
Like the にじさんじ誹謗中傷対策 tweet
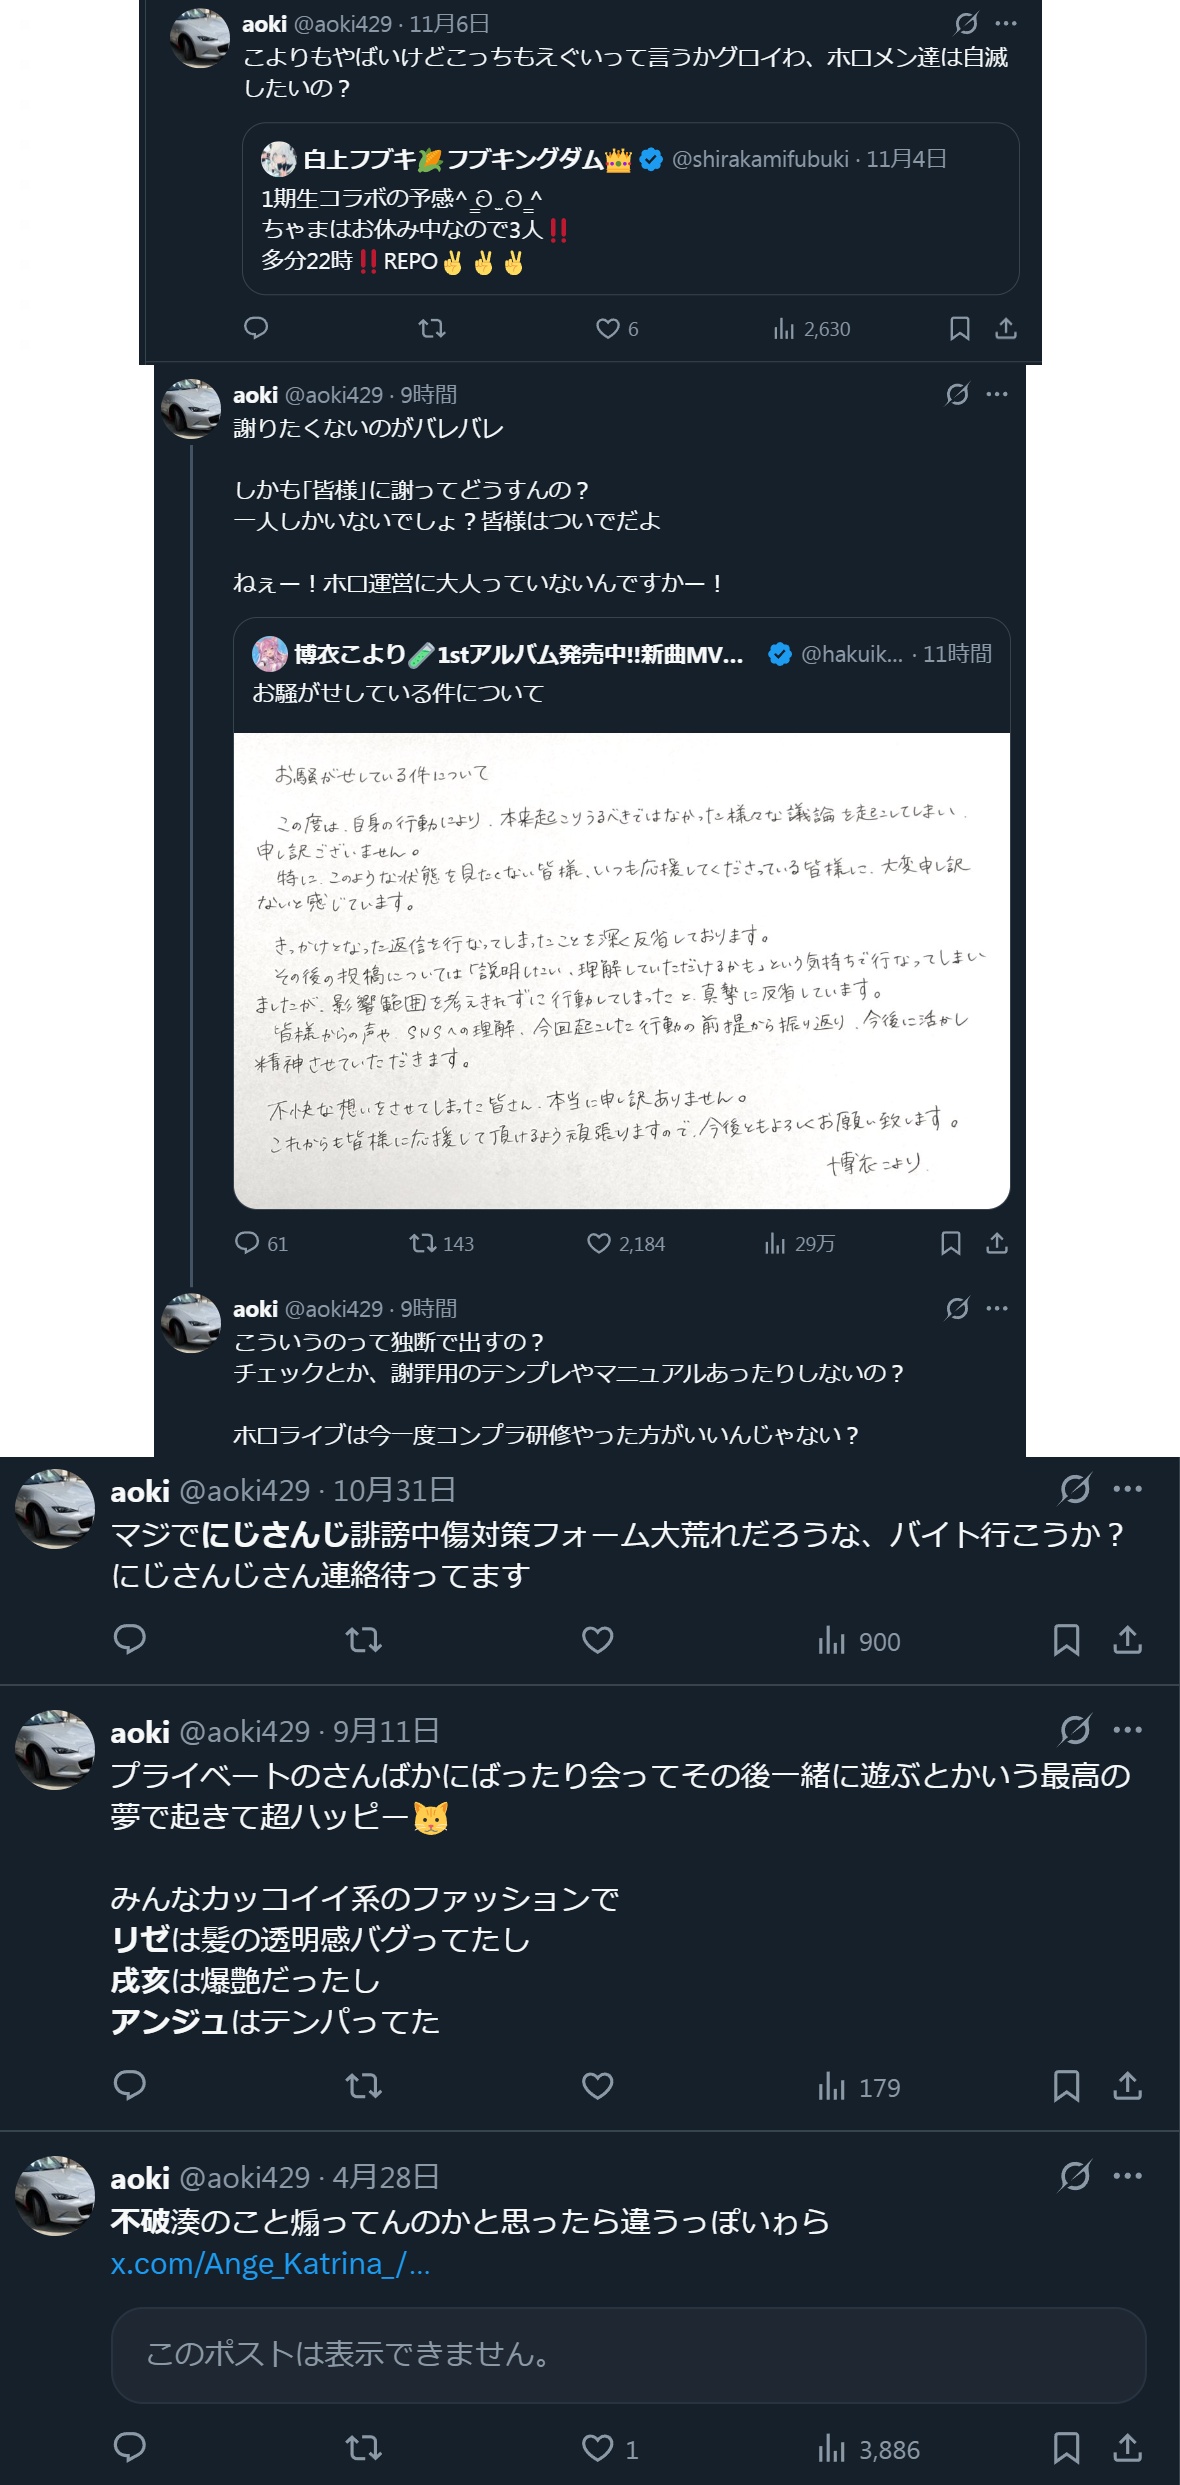coord(598,1640)
